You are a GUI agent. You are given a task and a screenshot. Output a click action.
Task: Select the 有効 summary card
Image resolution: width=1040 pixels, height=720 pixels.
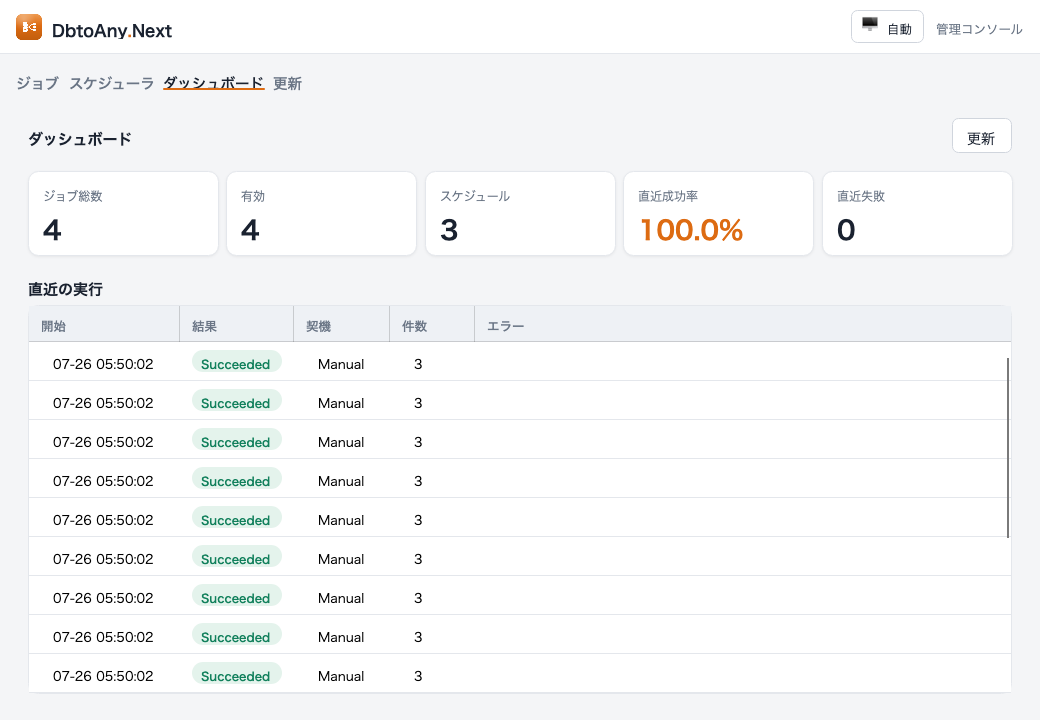coord(322,213)
